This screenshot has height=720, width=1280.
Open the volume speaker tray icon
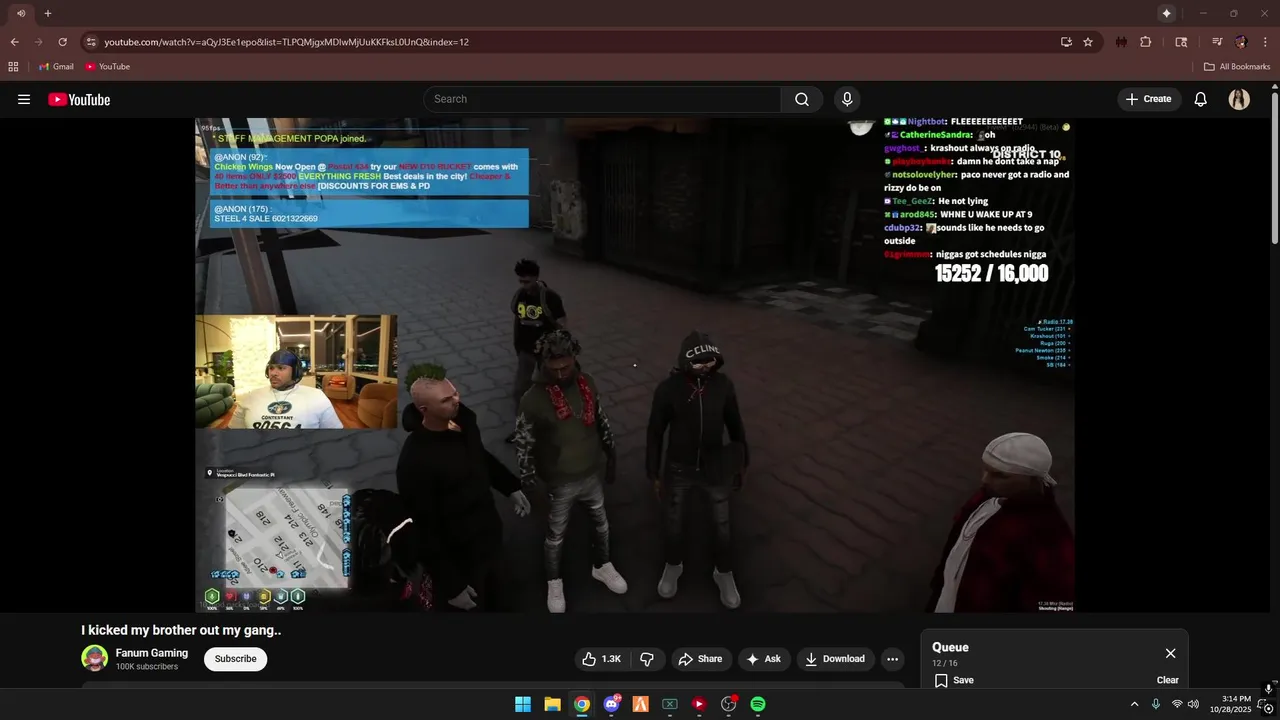coord(1193,704)
